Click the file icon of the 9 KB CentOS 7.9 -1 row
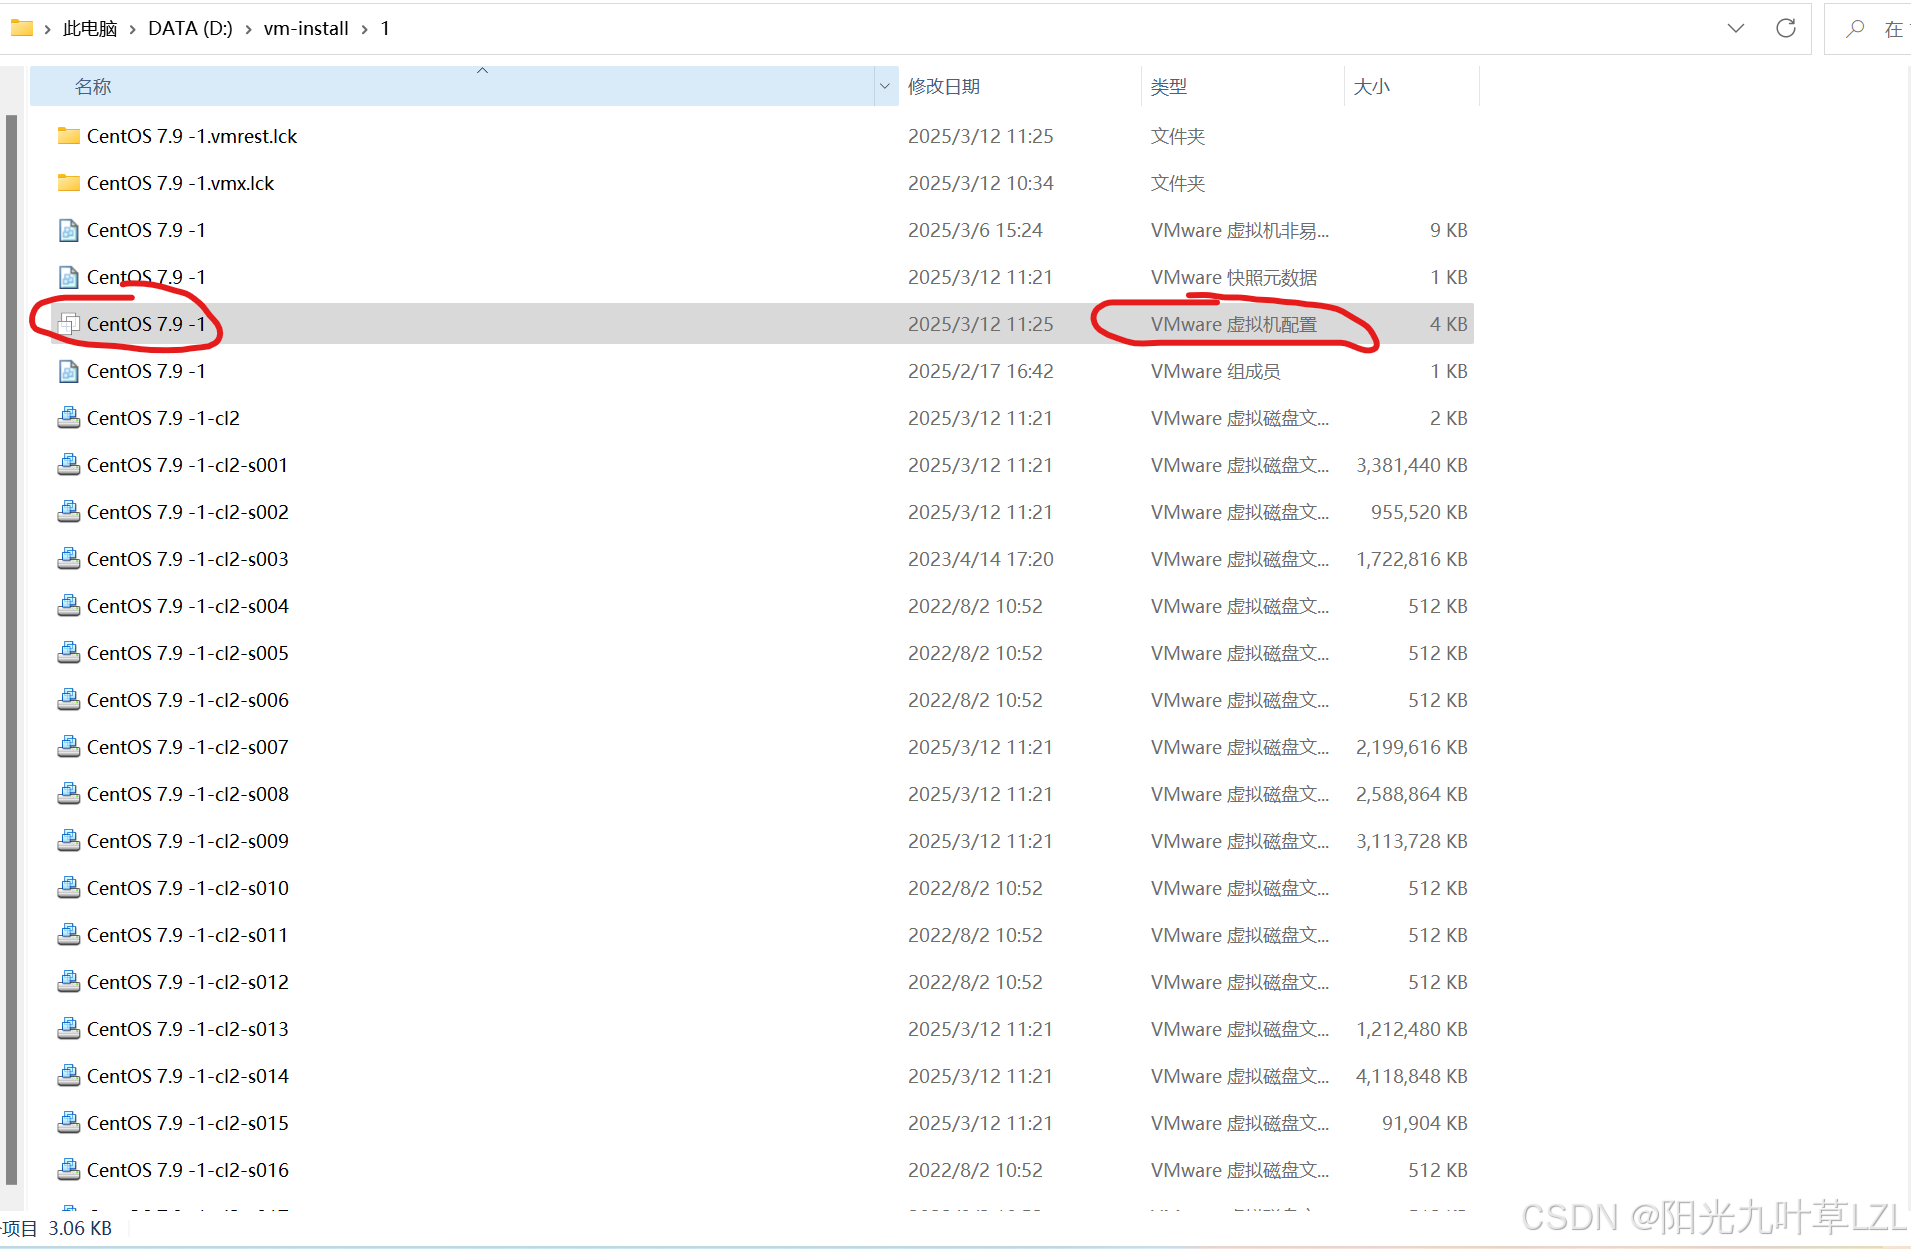Viewport: 1911px width, 1249px height. pyautogui.click(x=68, y=230)
